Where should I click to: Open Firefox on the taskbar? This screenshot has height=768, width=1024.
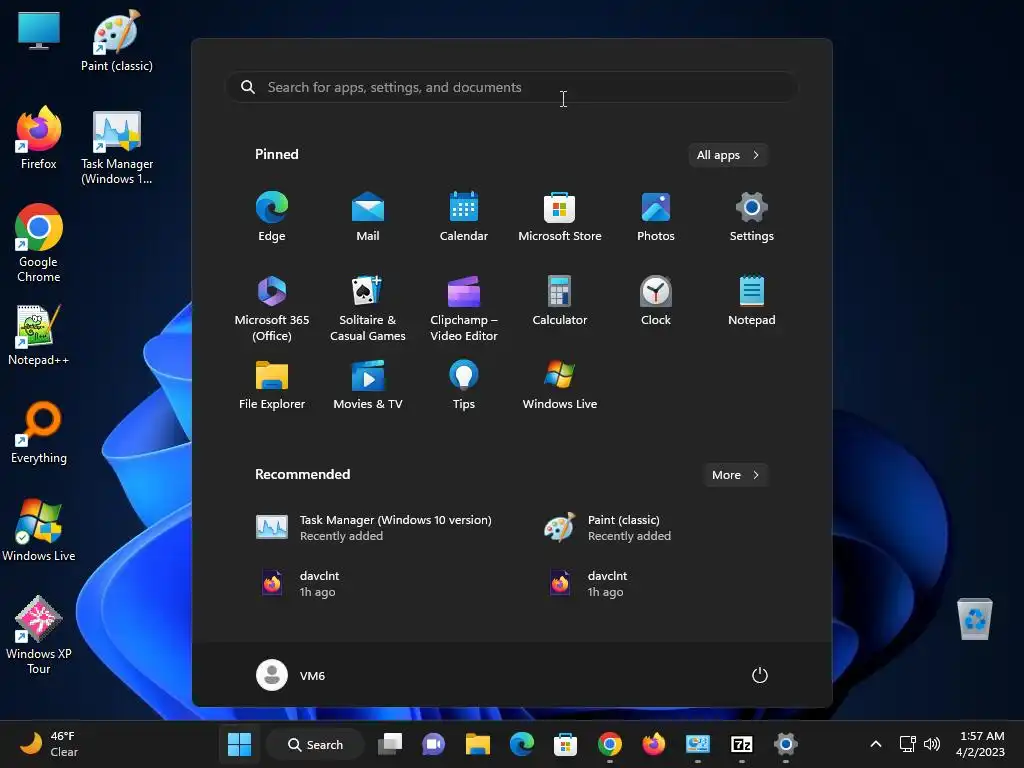[653, 744]
